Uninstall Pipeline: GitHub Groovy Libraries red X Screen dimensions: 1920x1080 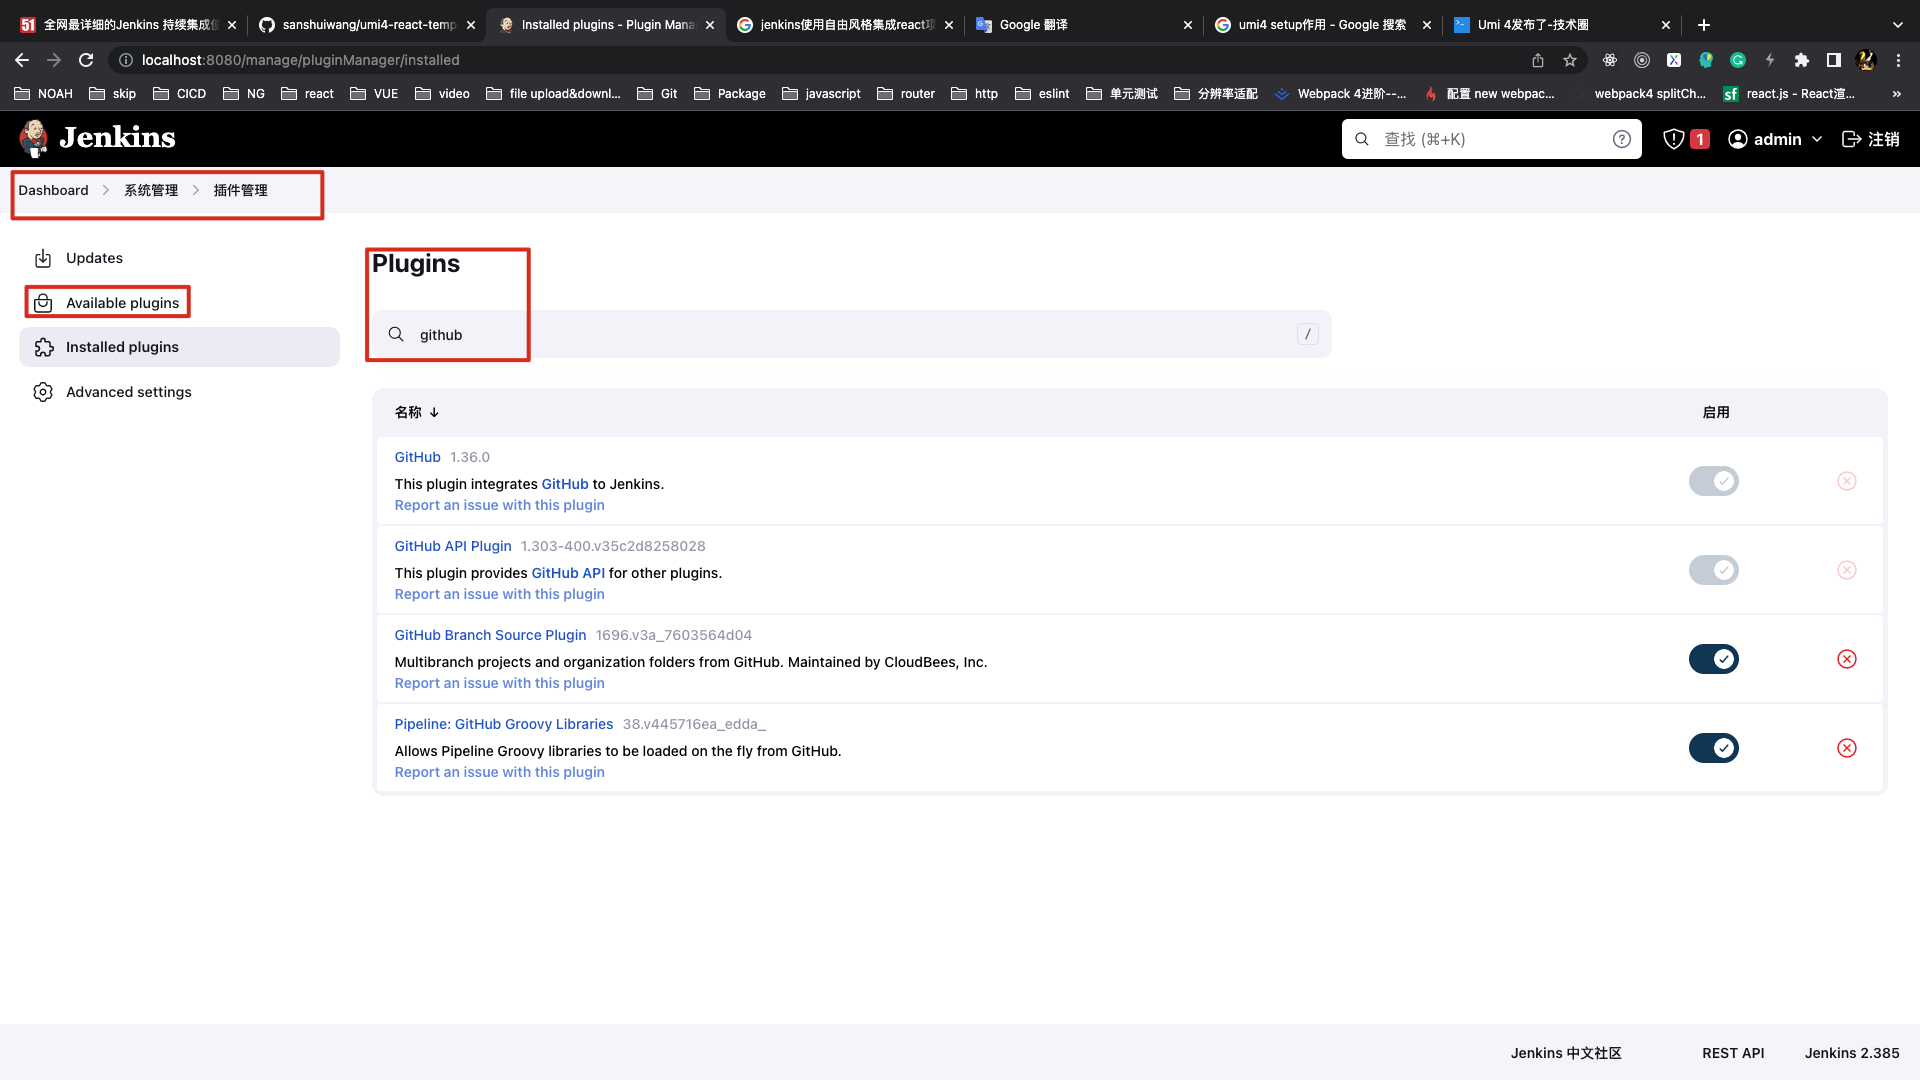[1846, 748]
